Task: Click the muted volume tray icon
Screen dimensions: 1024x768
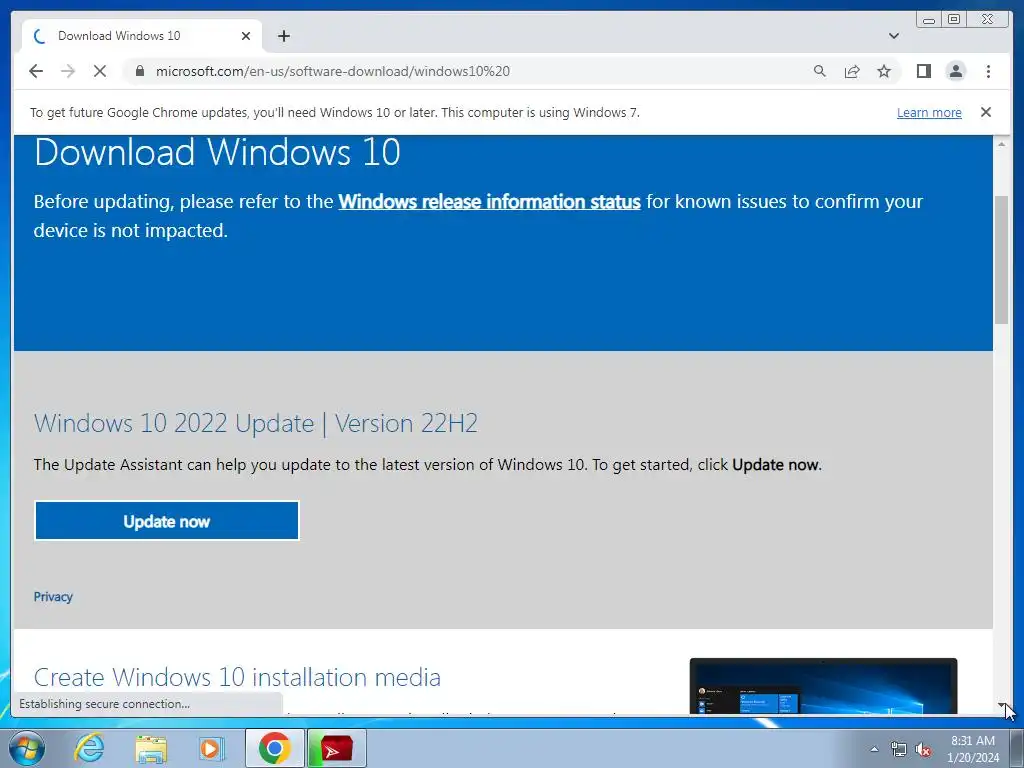Action: click(923, 749)
